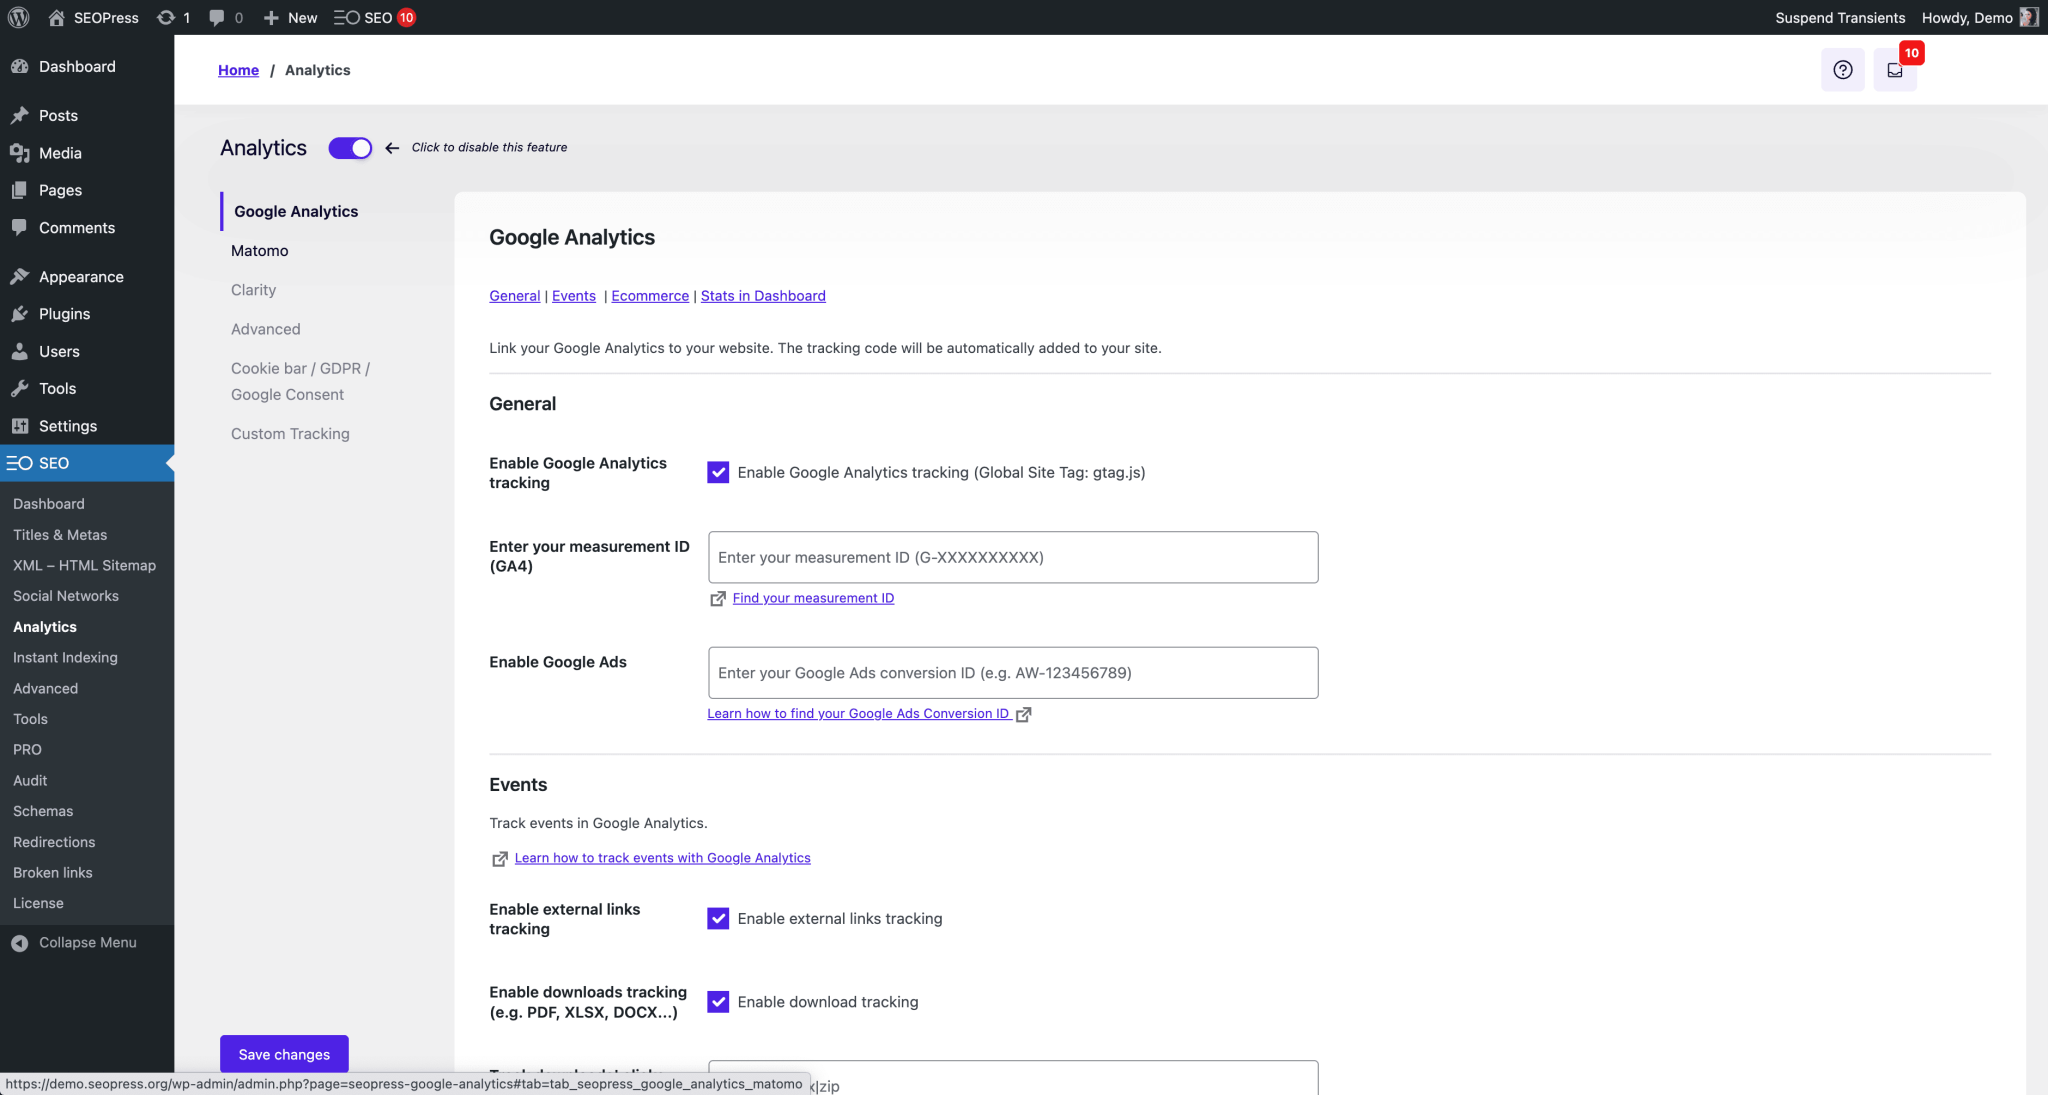Open help question mark icon
The image size is (2048, 1095).
(1842, 70)
